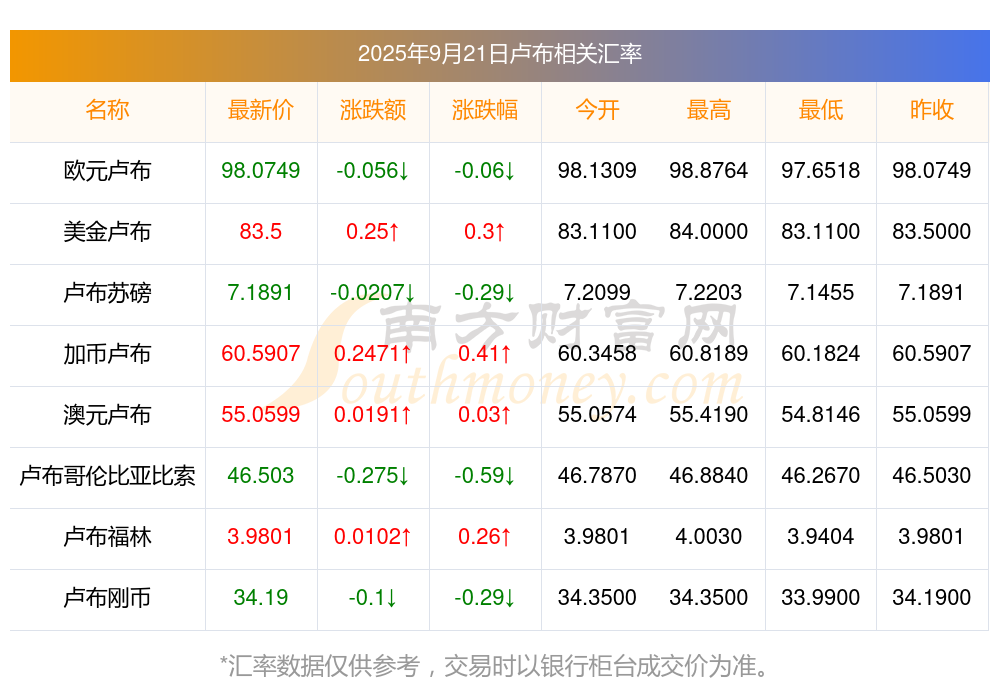The height and width of the screenshot is (698, 1000).
Task: Click change percent -0.06↓
Action: (485, 170)
